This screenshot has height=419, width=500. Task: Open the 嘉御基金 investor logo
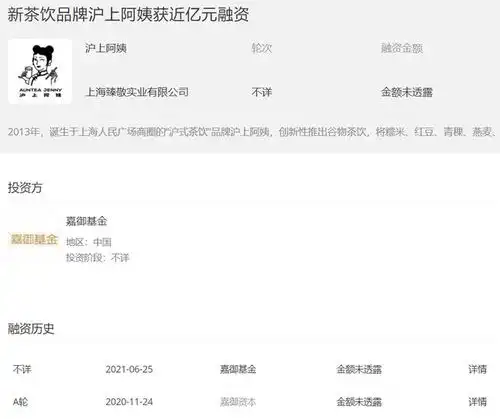[34, 239]
